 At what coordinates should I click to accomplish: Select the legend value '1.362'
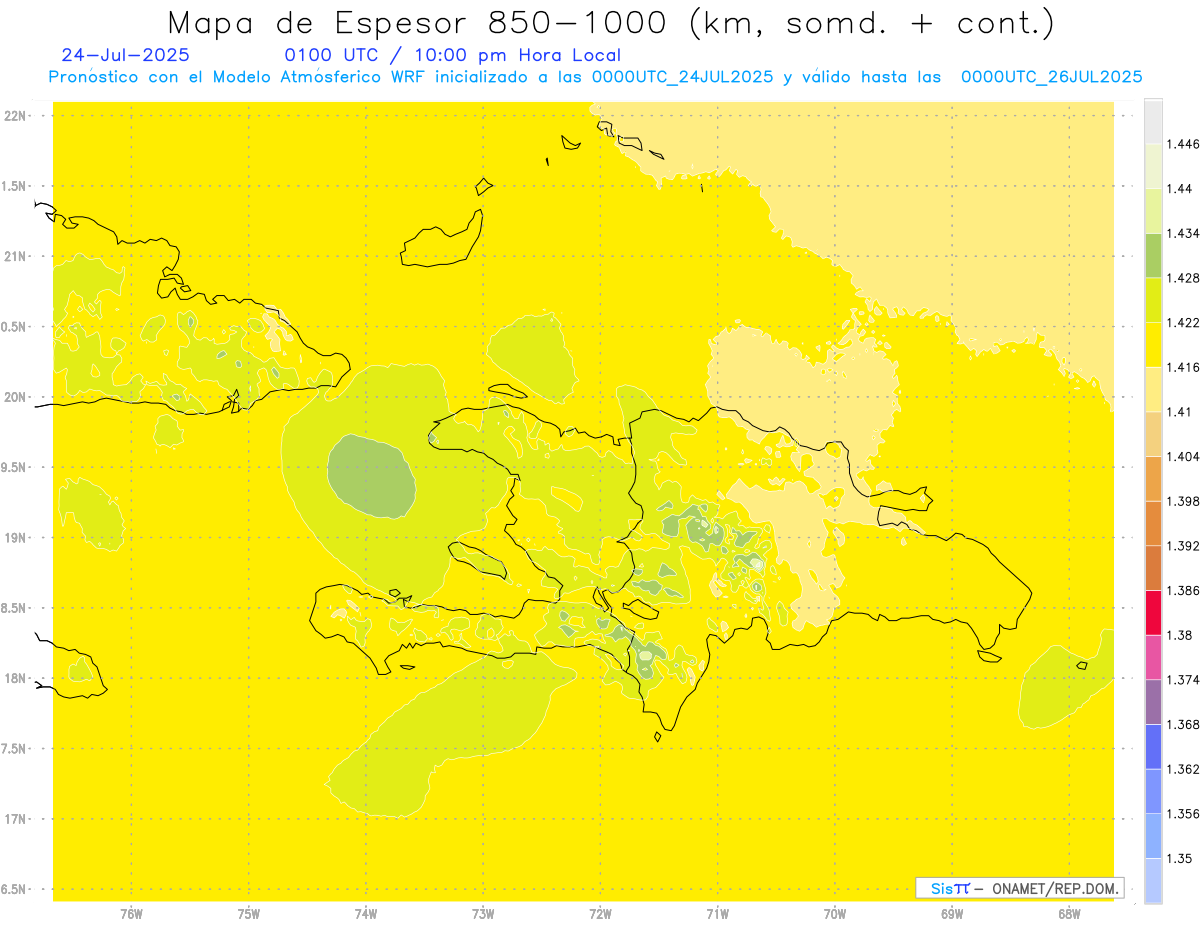point(1183,769)
